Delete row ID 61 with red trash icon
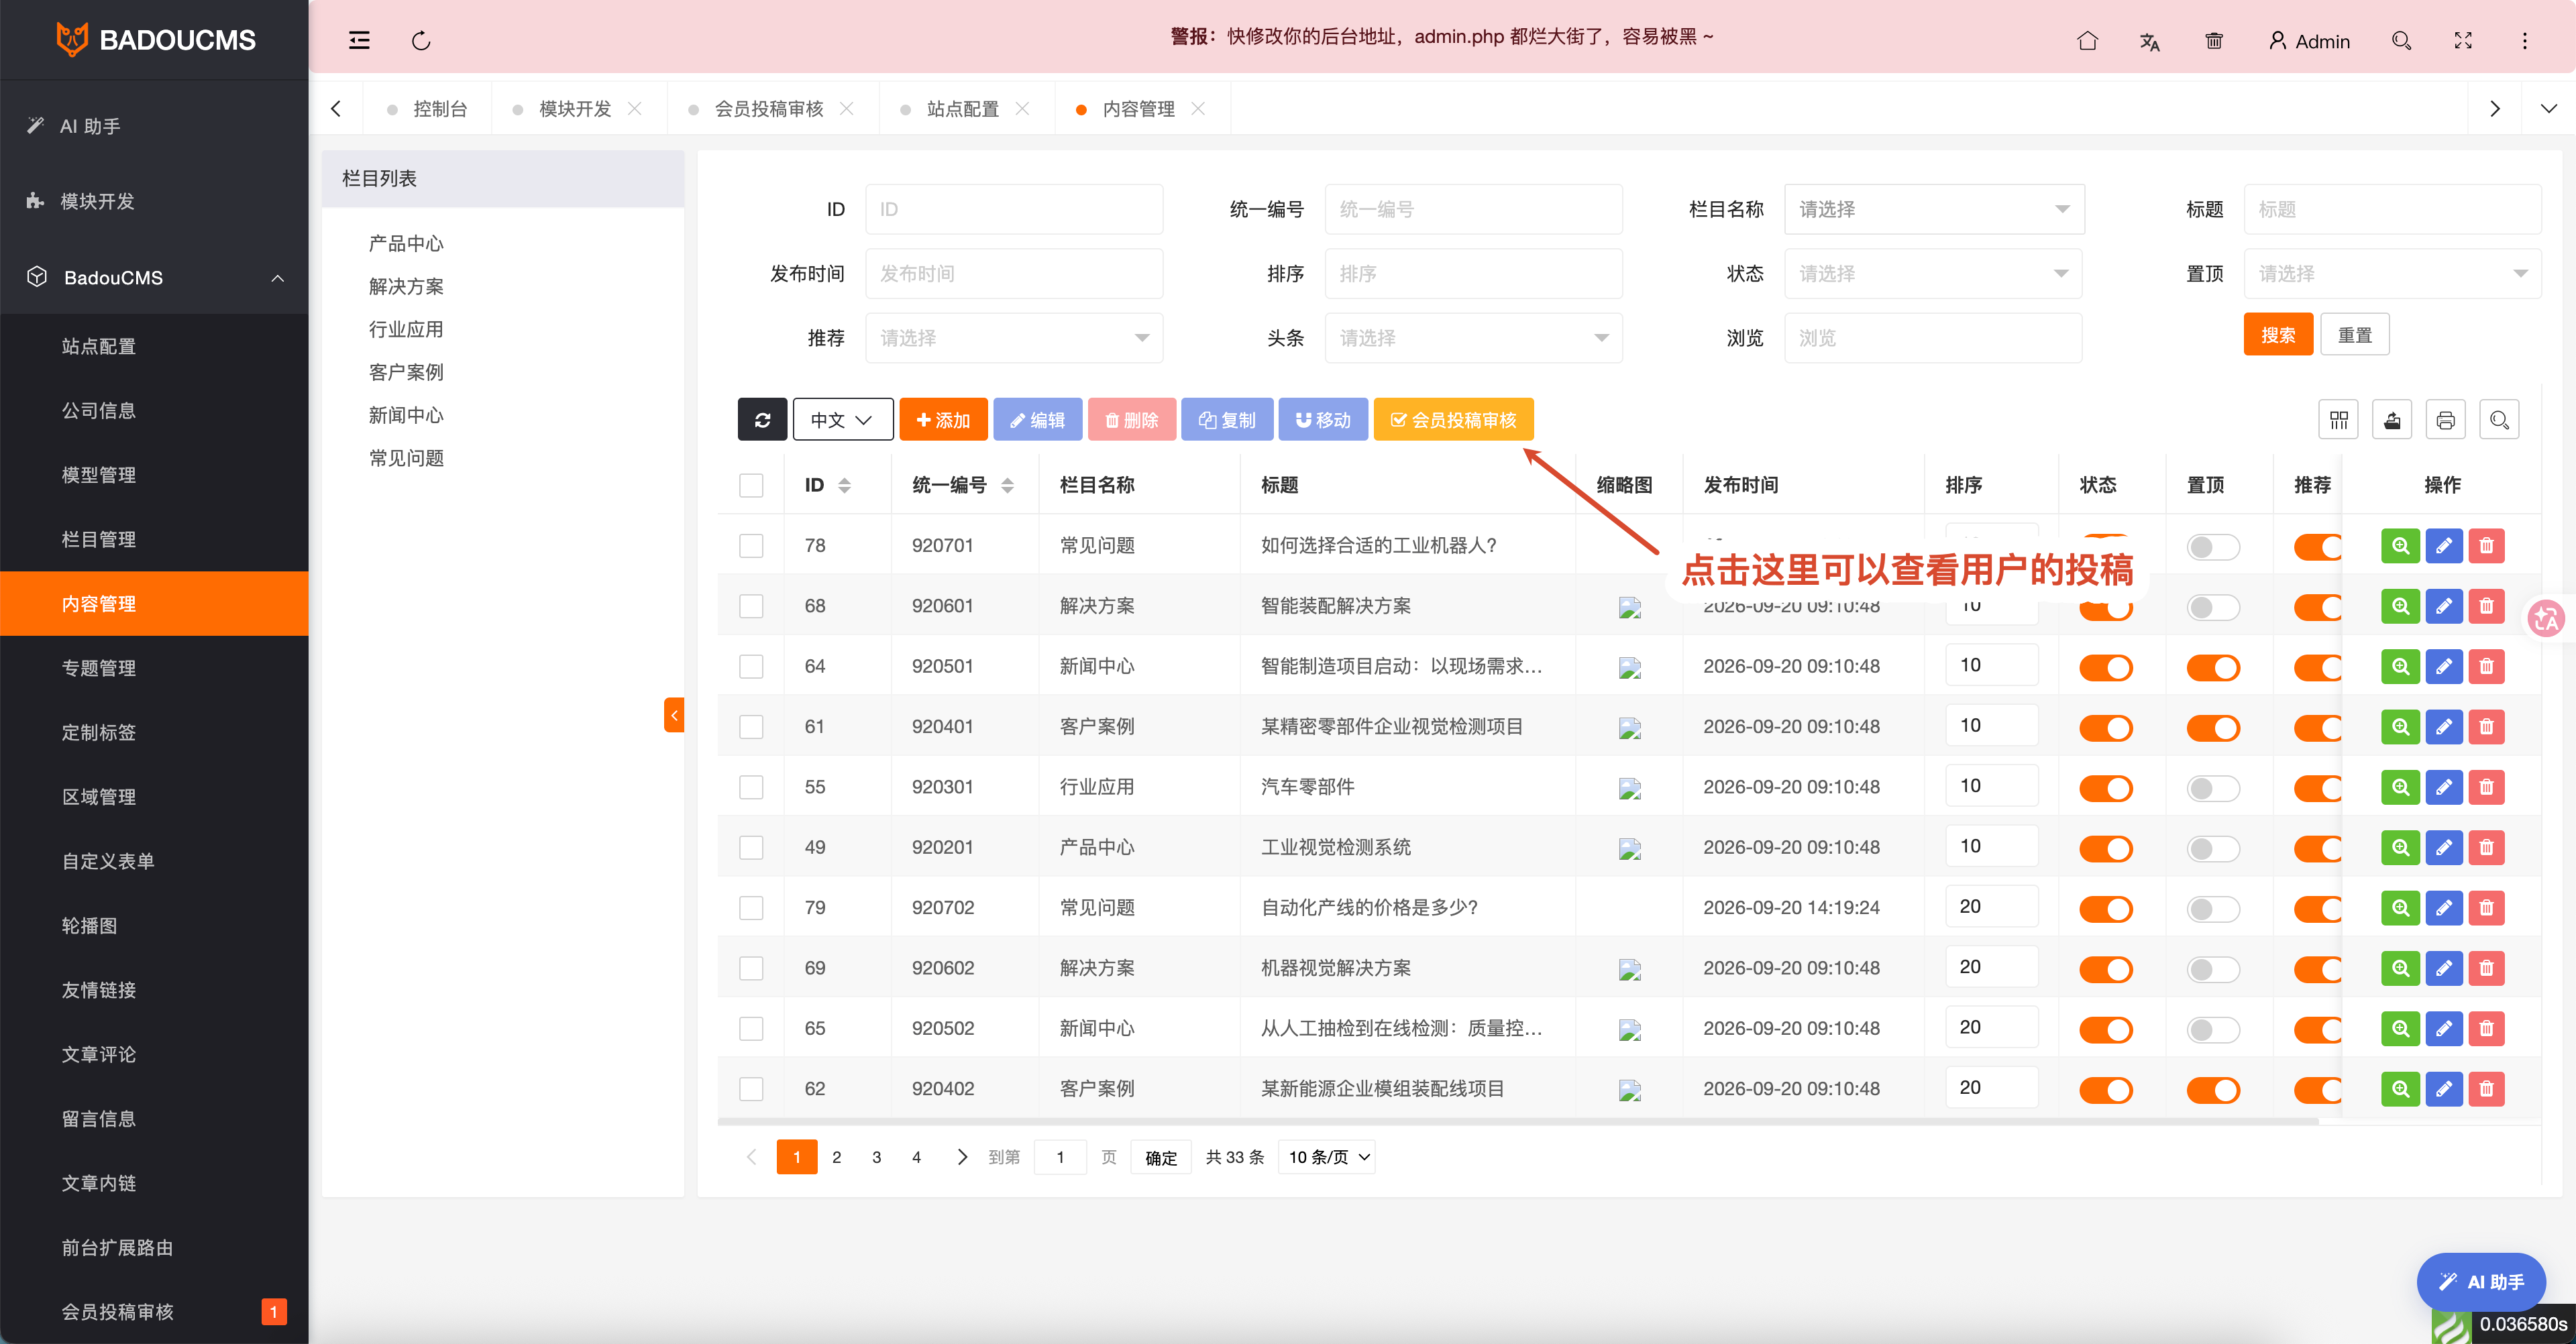The image size is (2576, 1344). [x=2486, y=727]
